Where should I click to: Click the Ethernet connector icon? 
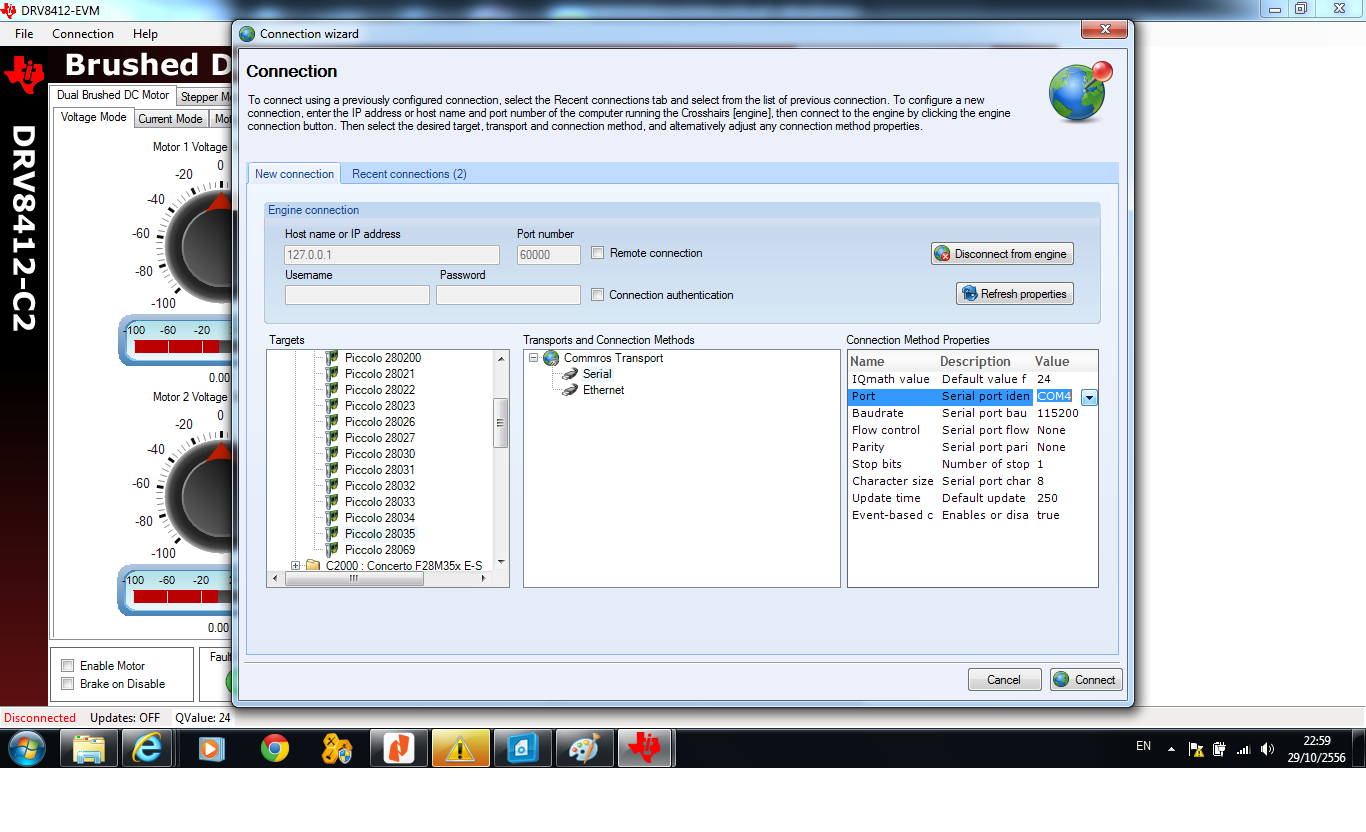click(570, 390)
